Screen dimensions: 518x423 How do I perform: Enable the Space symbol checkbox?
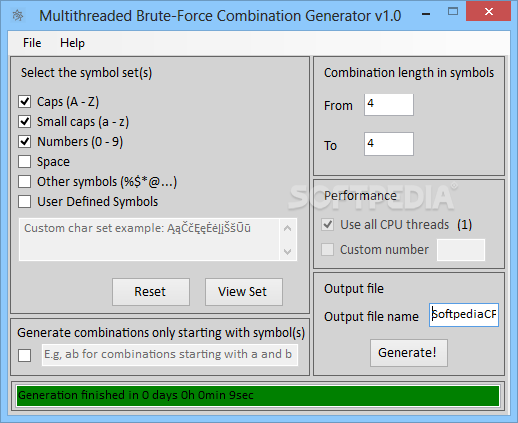tap(25, 162)
